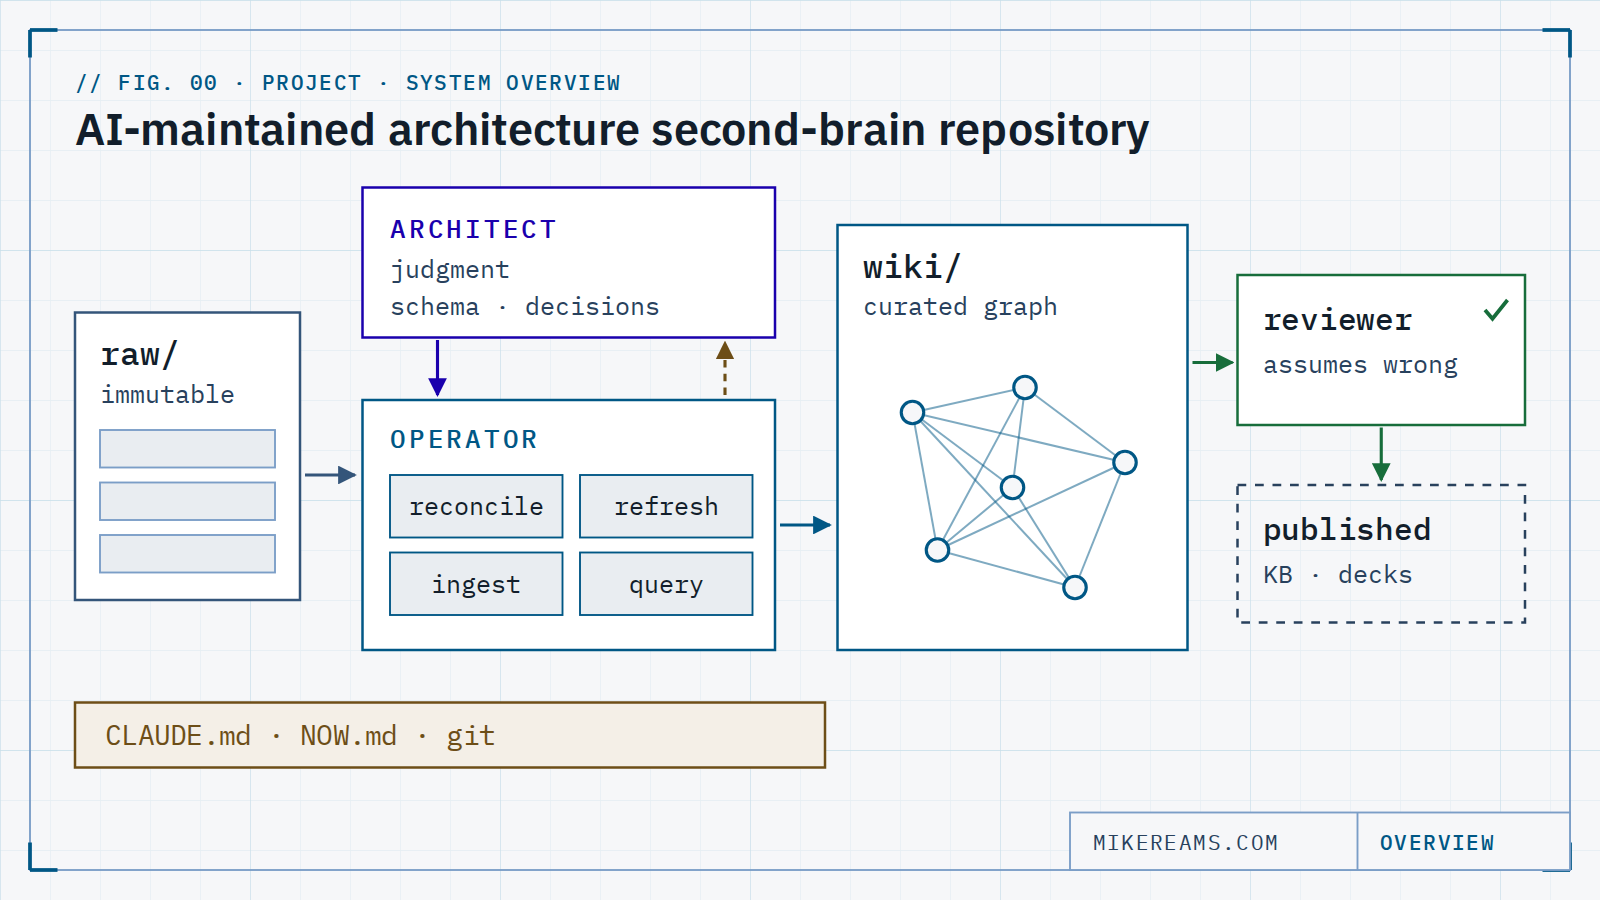The width and height of the screenshot is (1600, 900).
Task: Click the center node of the wiki graph
Action: pyautogui.click(x=1012, y=487)
